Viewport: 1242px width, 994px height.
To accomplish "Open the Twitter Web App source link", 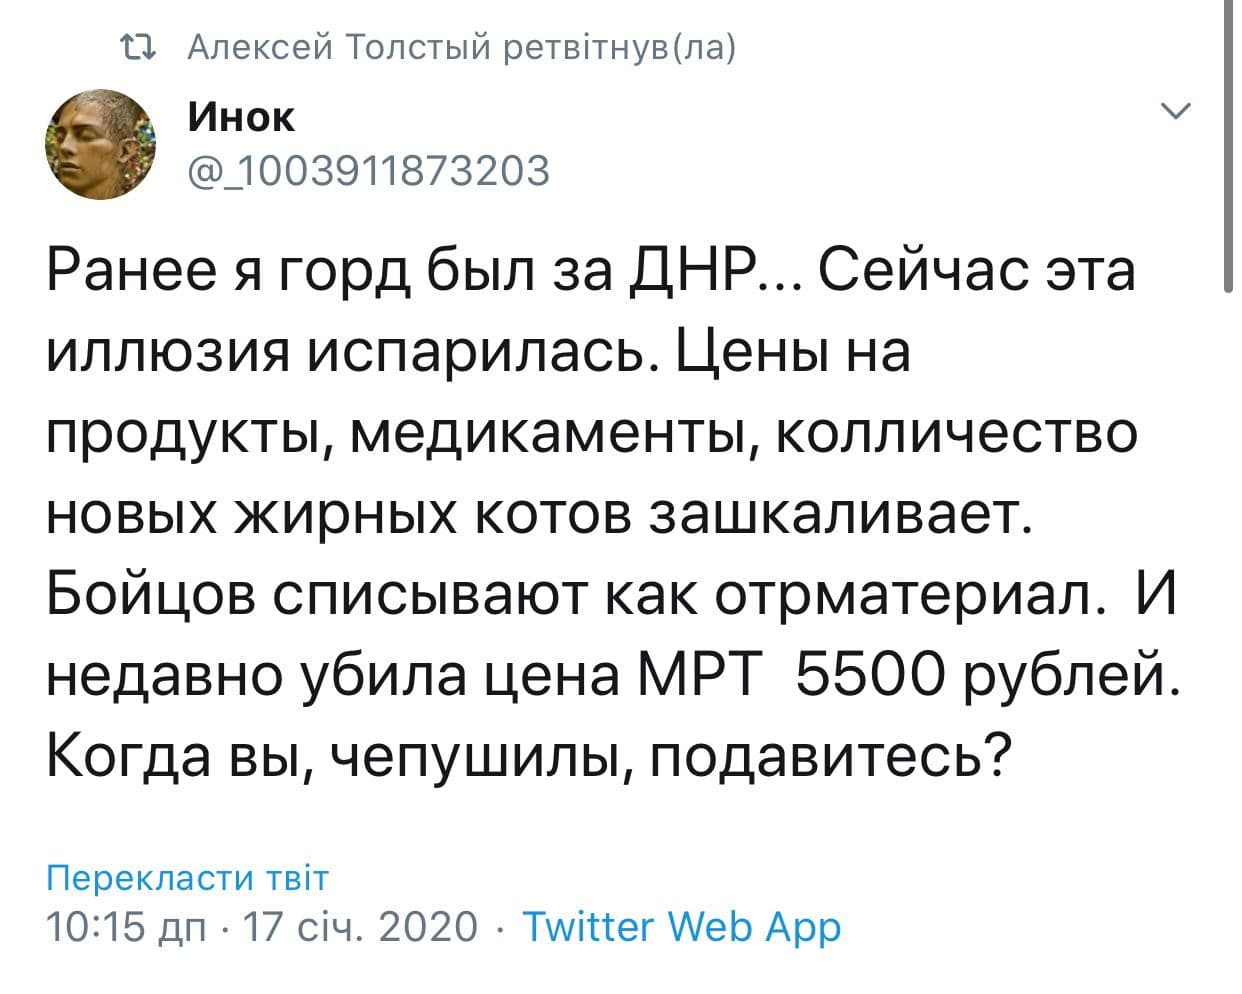I will tap(682, 927).
